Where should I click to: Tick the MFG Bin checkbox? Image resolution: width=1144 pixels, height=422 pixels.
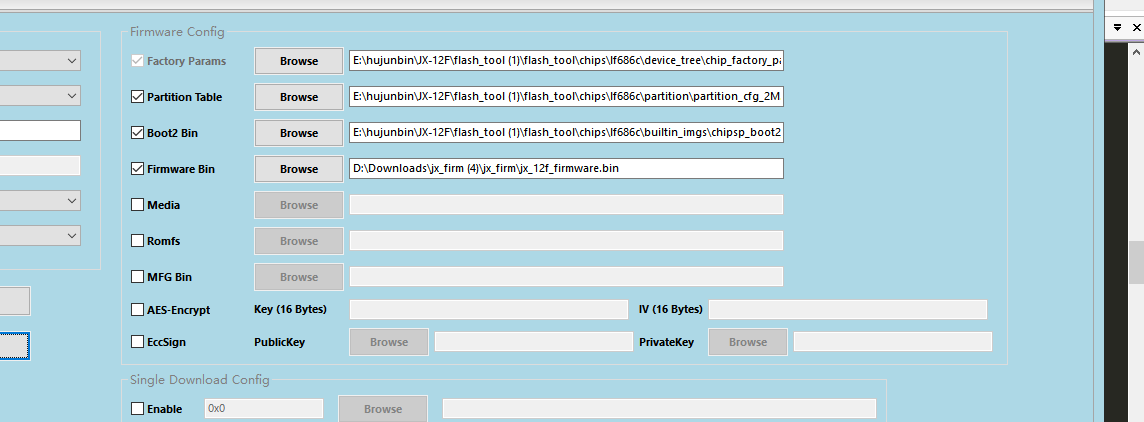click(138, 277)
